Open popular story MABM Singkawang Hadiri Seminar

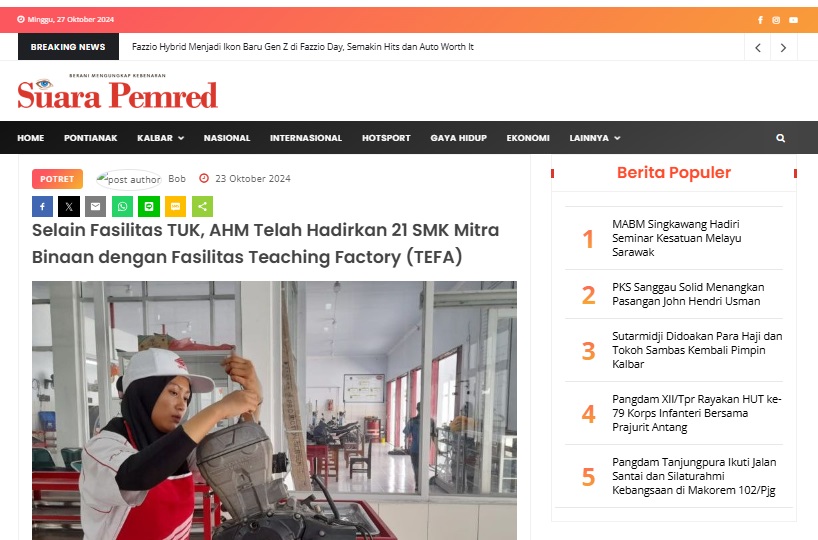point(677,238)
